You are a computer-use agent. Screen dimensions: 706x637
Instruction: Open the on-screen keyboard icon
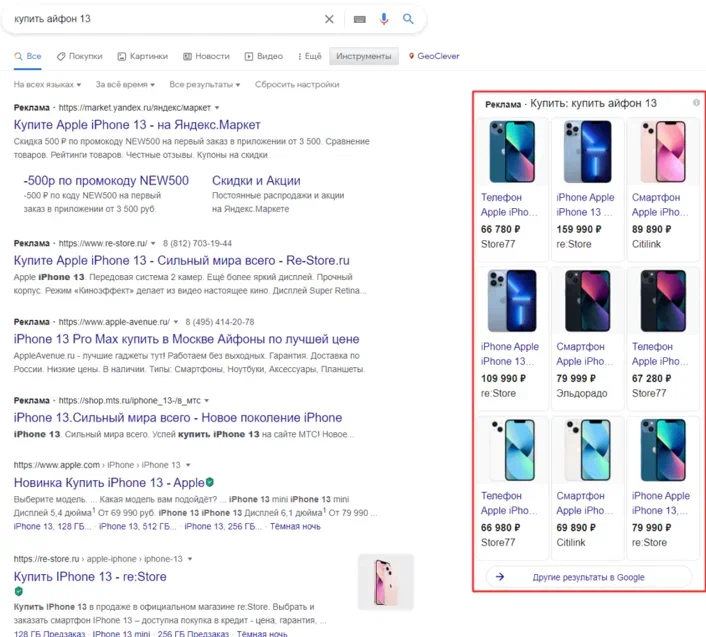(360, 19)
